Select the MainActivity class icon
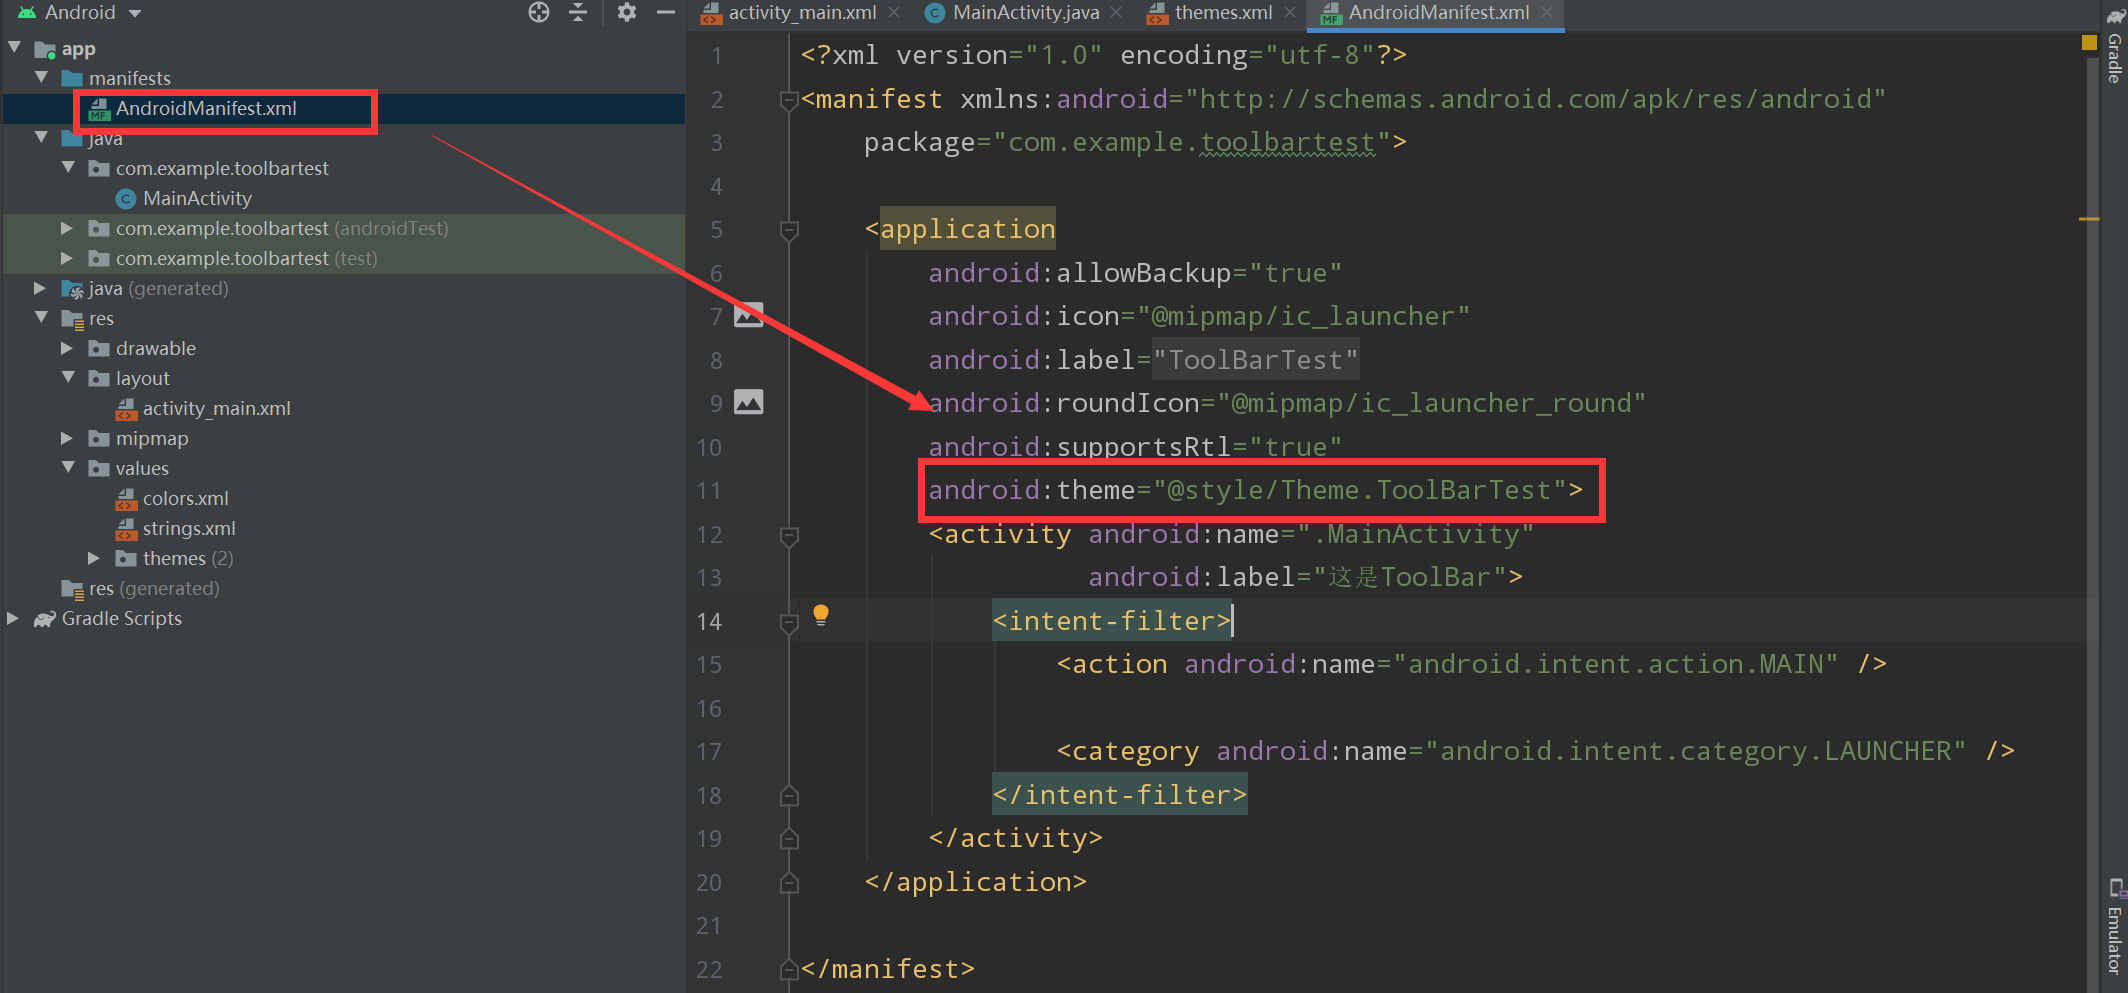Viewport: 2128px width, 993px height. tap(126, 198)
